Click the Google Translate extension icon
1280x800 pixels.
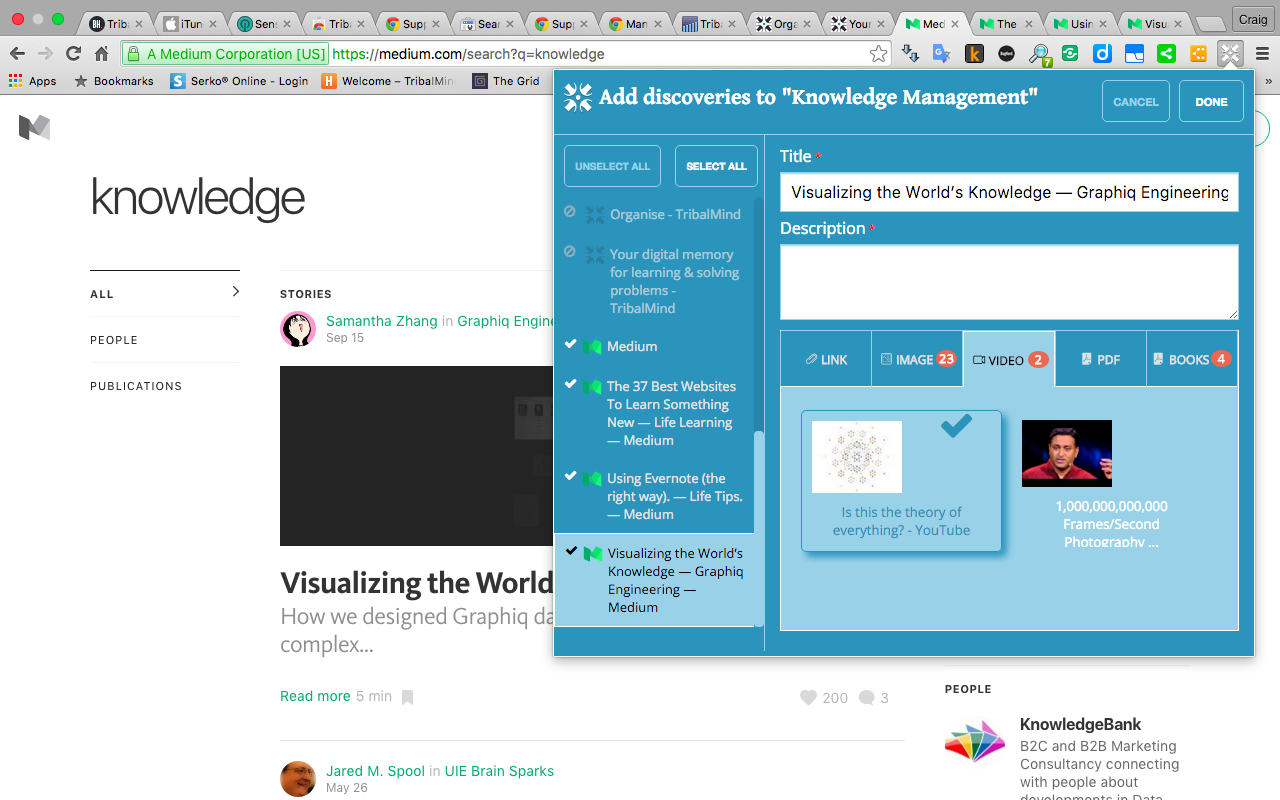click(x=942, y=54)
